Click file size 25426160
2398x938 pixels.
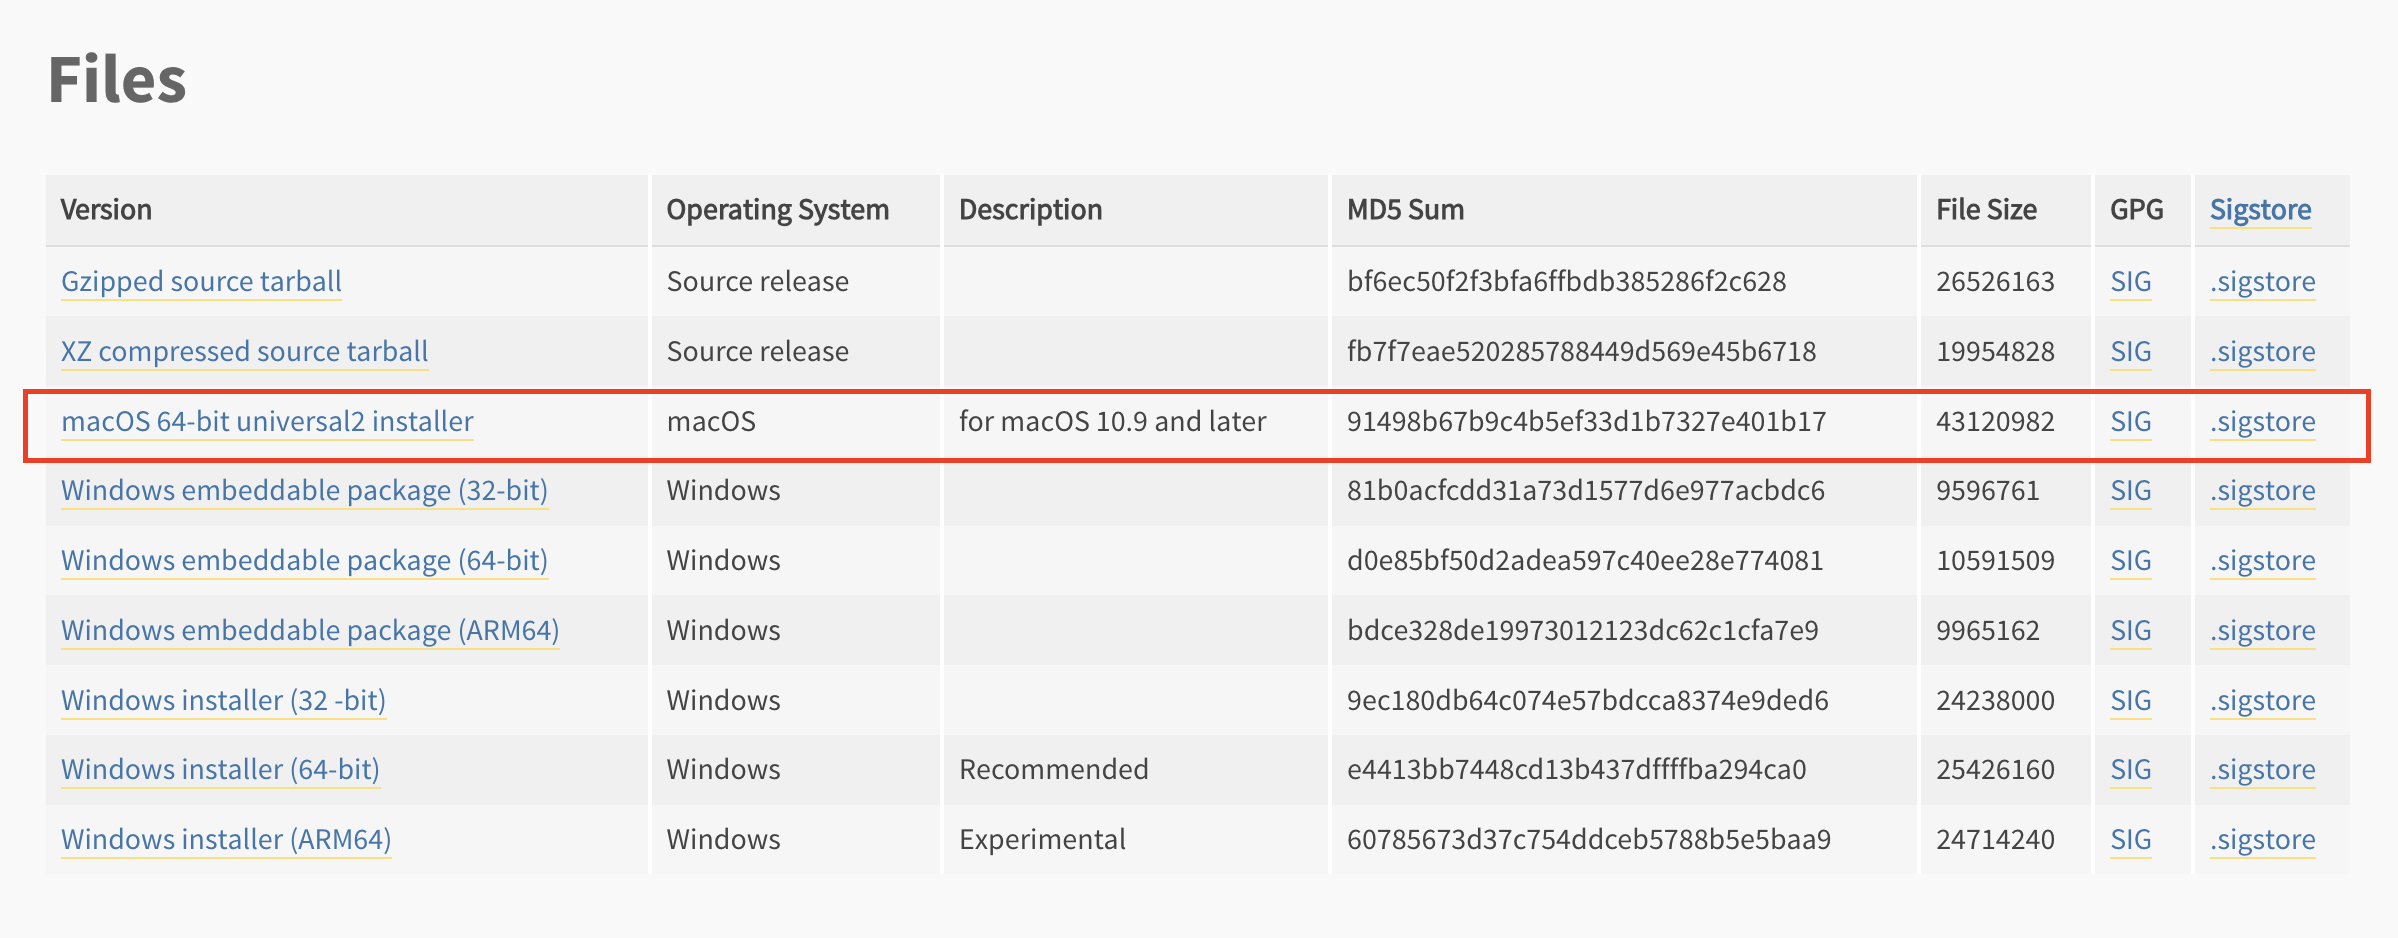[1995, 770]
